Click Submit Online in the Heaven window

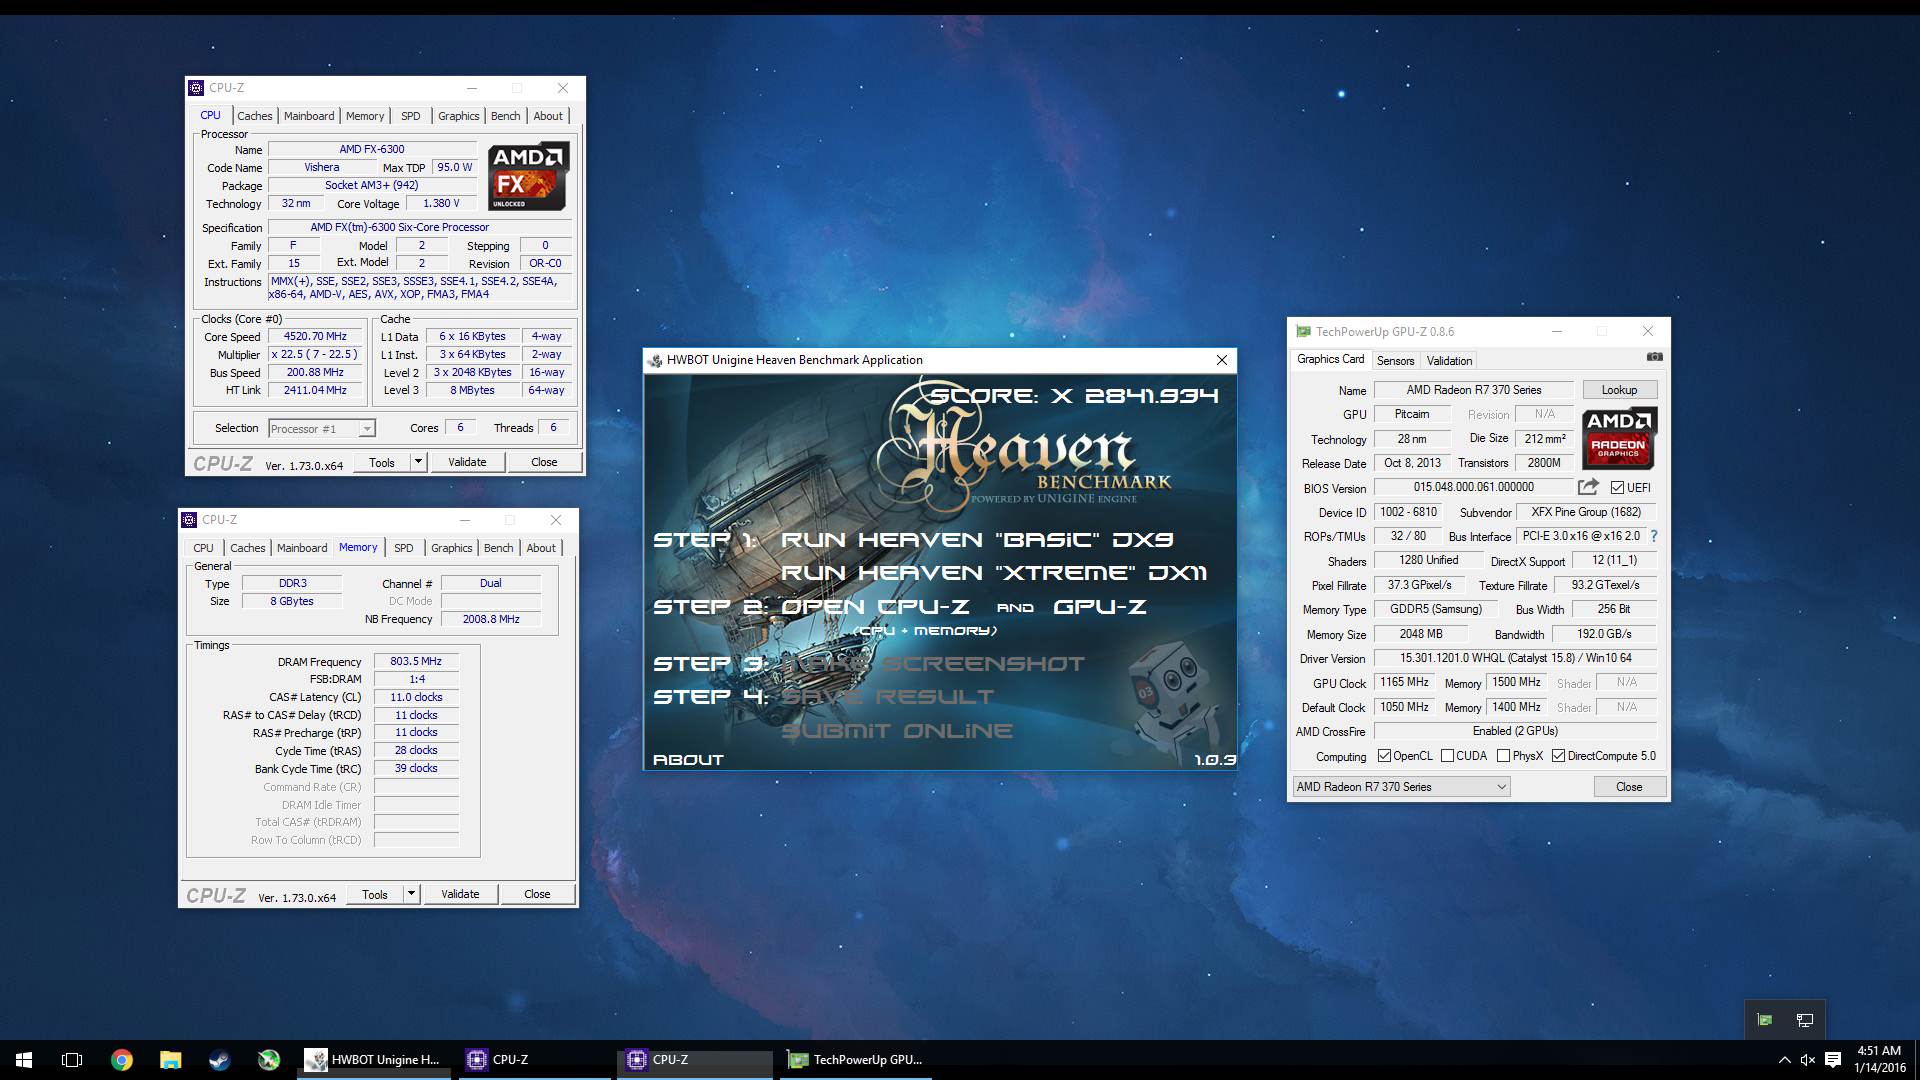tap(896, 731)
